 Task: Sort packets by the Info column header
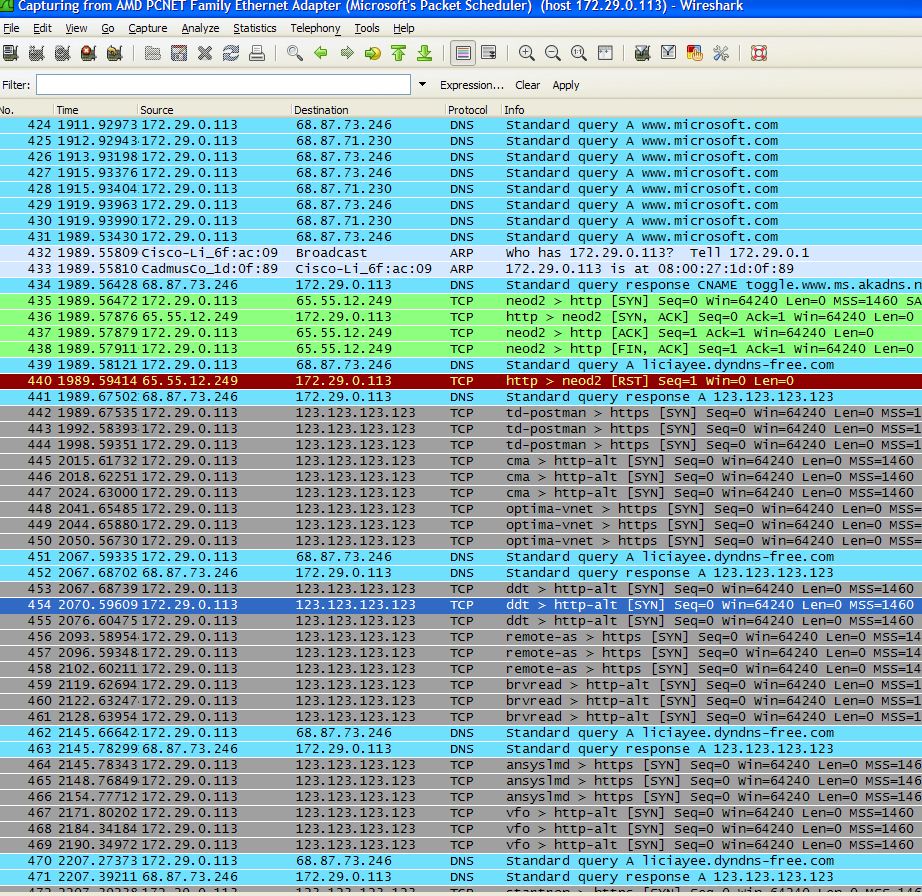[711, 110]
